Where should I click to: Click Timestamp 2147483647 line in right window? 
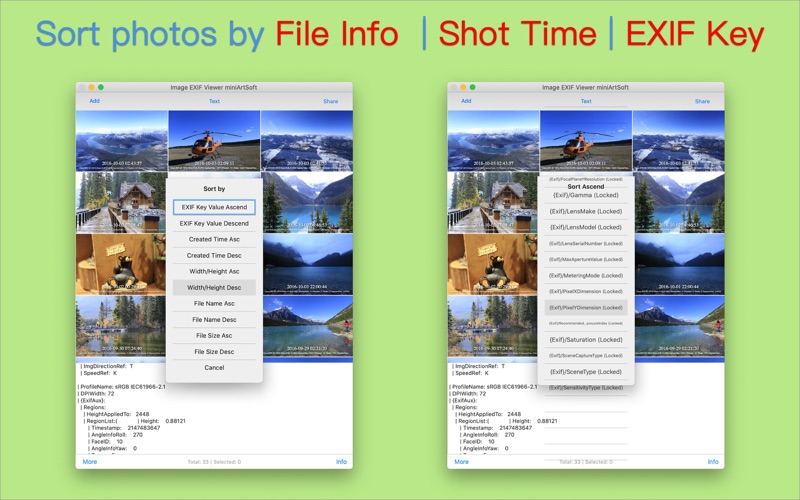[496, 428]
